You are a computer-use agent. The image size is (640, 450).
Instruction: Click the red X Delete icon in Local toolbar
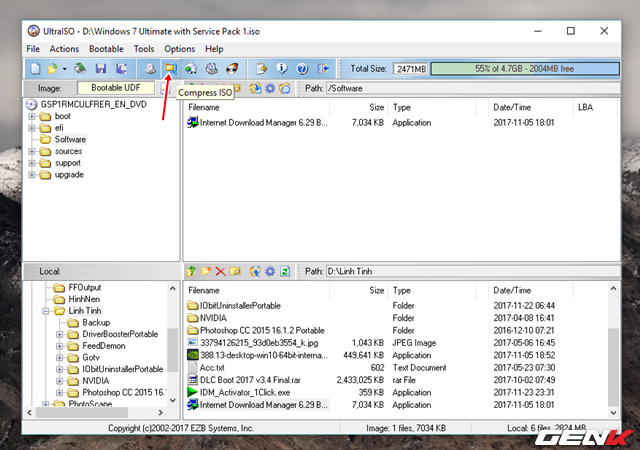point(220,271)
